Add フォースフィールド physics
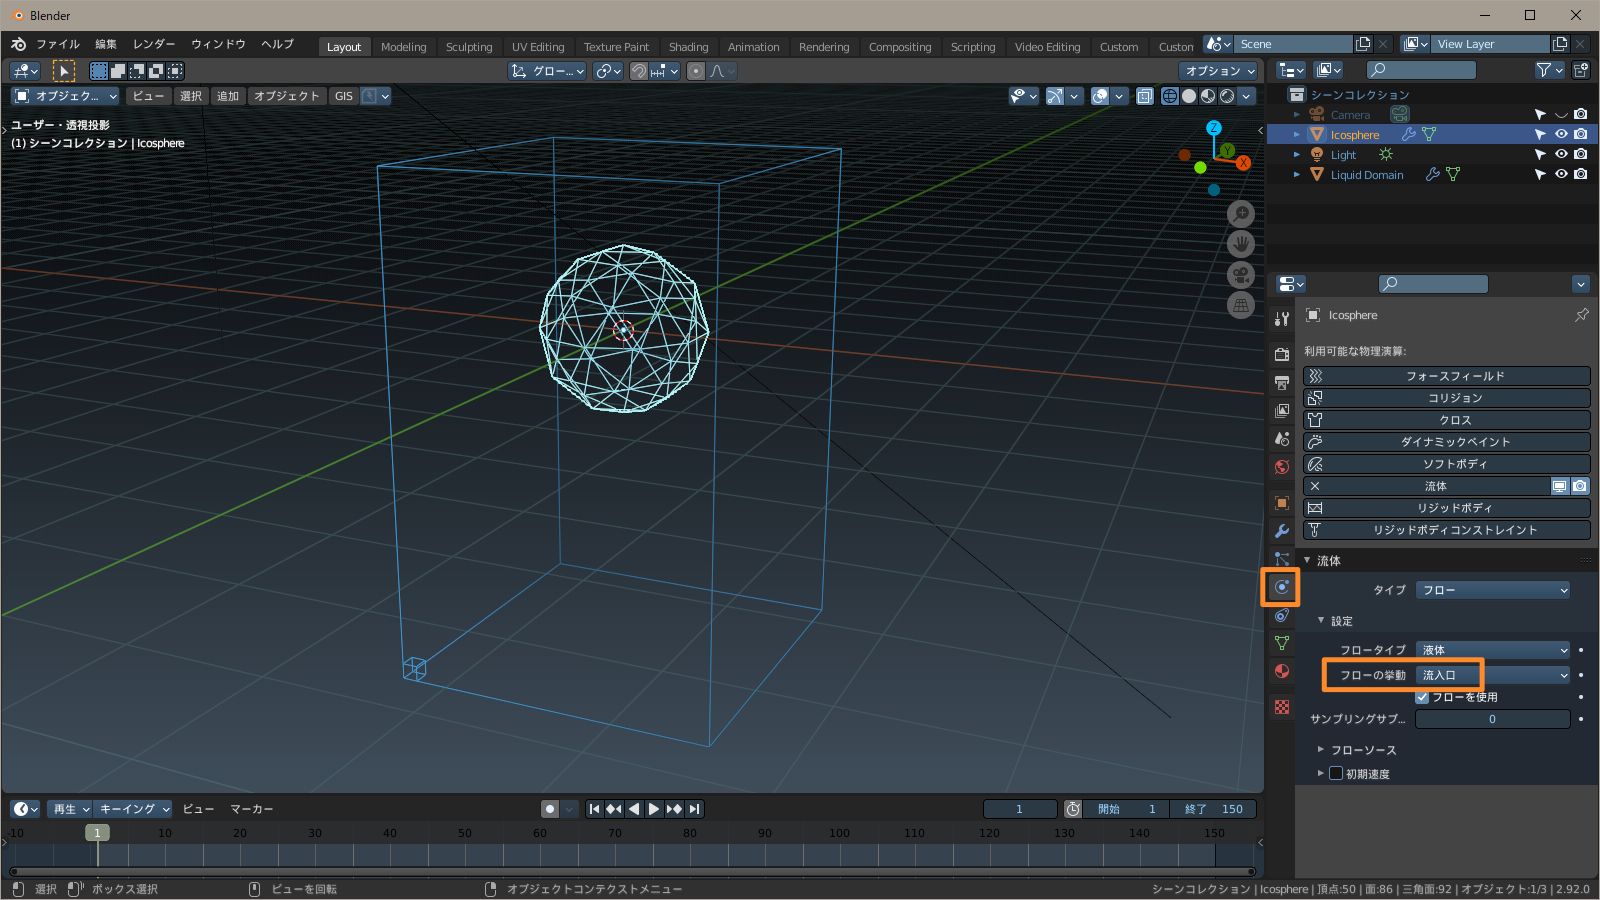 point(1446,376)
